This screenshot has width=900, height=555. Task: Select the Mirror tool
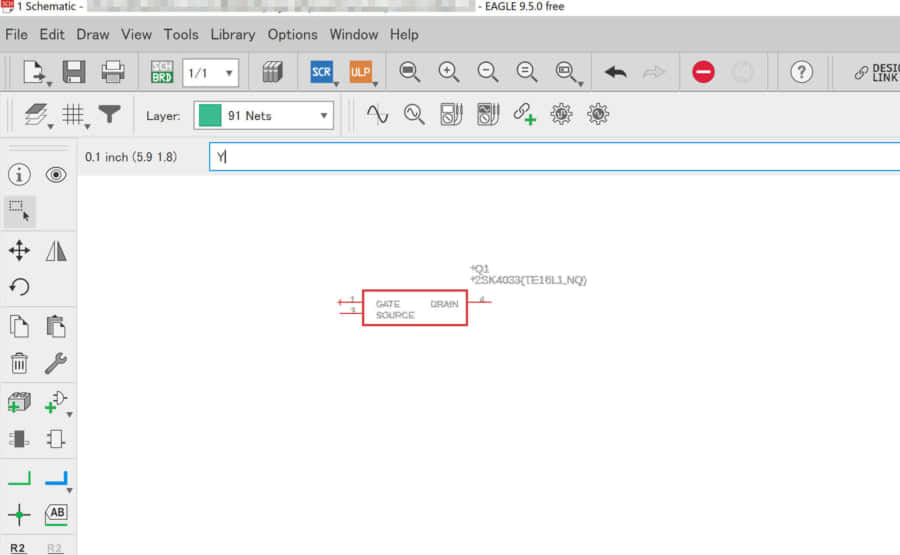[x=56, y=251]
